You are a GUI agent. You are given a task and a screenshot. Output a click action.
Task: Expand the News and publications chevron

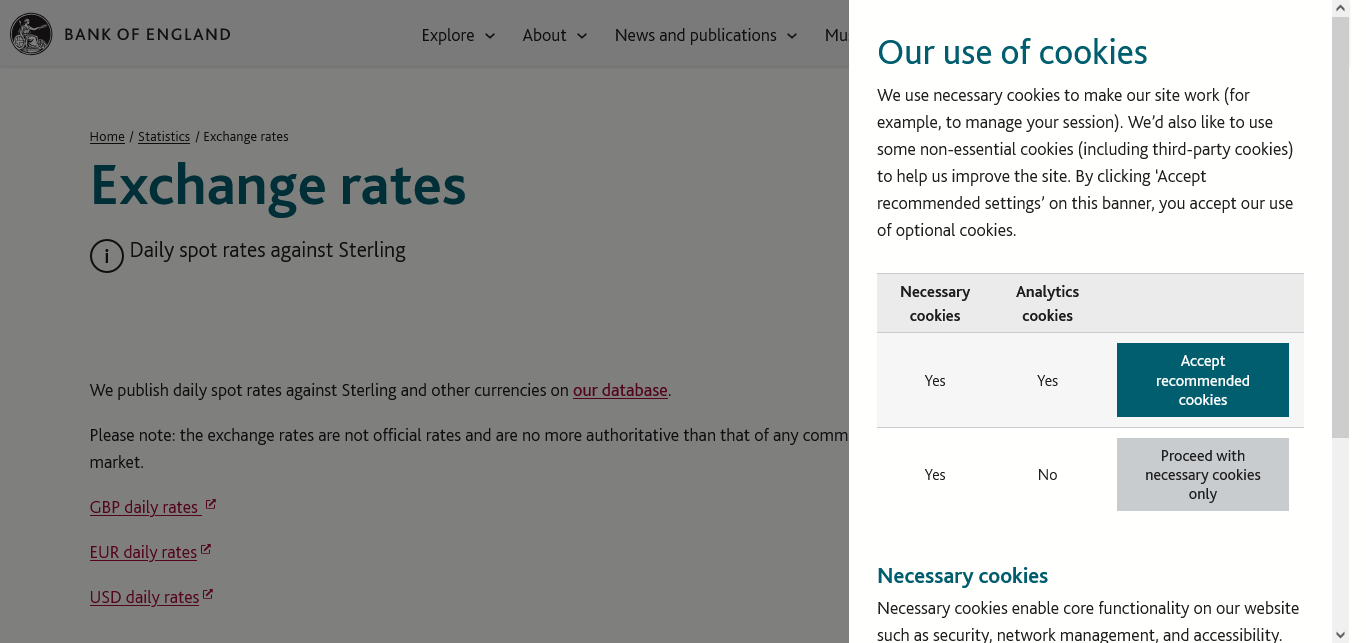pos(792,36)
